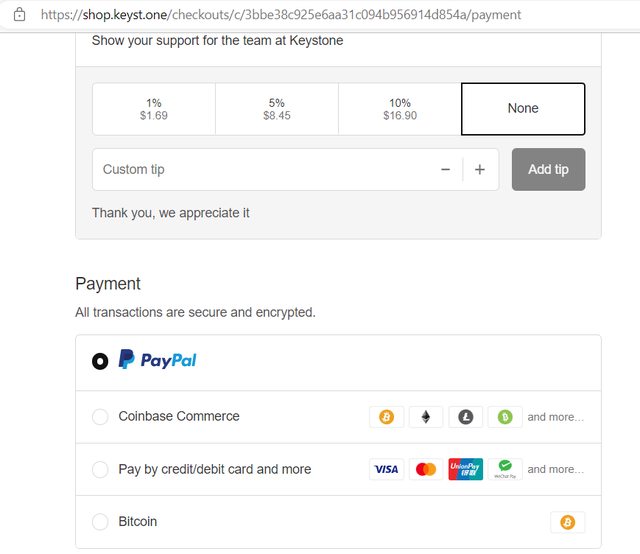
Task: Click the WeChat Pay icon
Action: 505,469
